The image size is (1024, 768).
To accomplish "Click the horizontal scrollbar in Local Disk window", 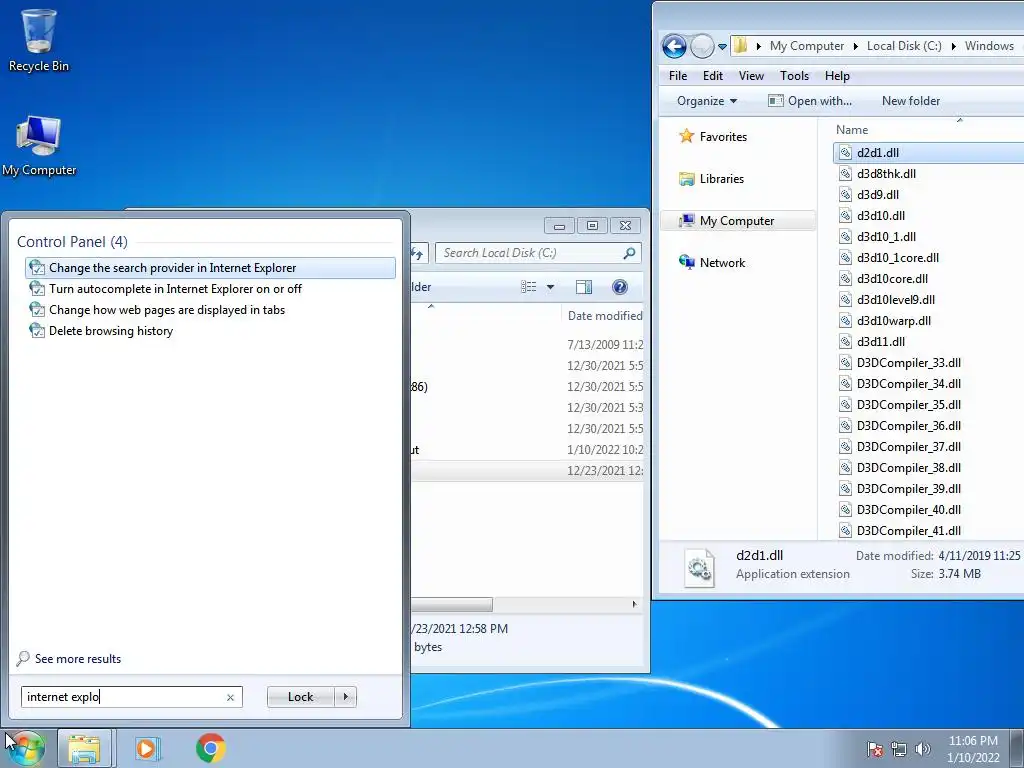I will (x=452, y=604).
